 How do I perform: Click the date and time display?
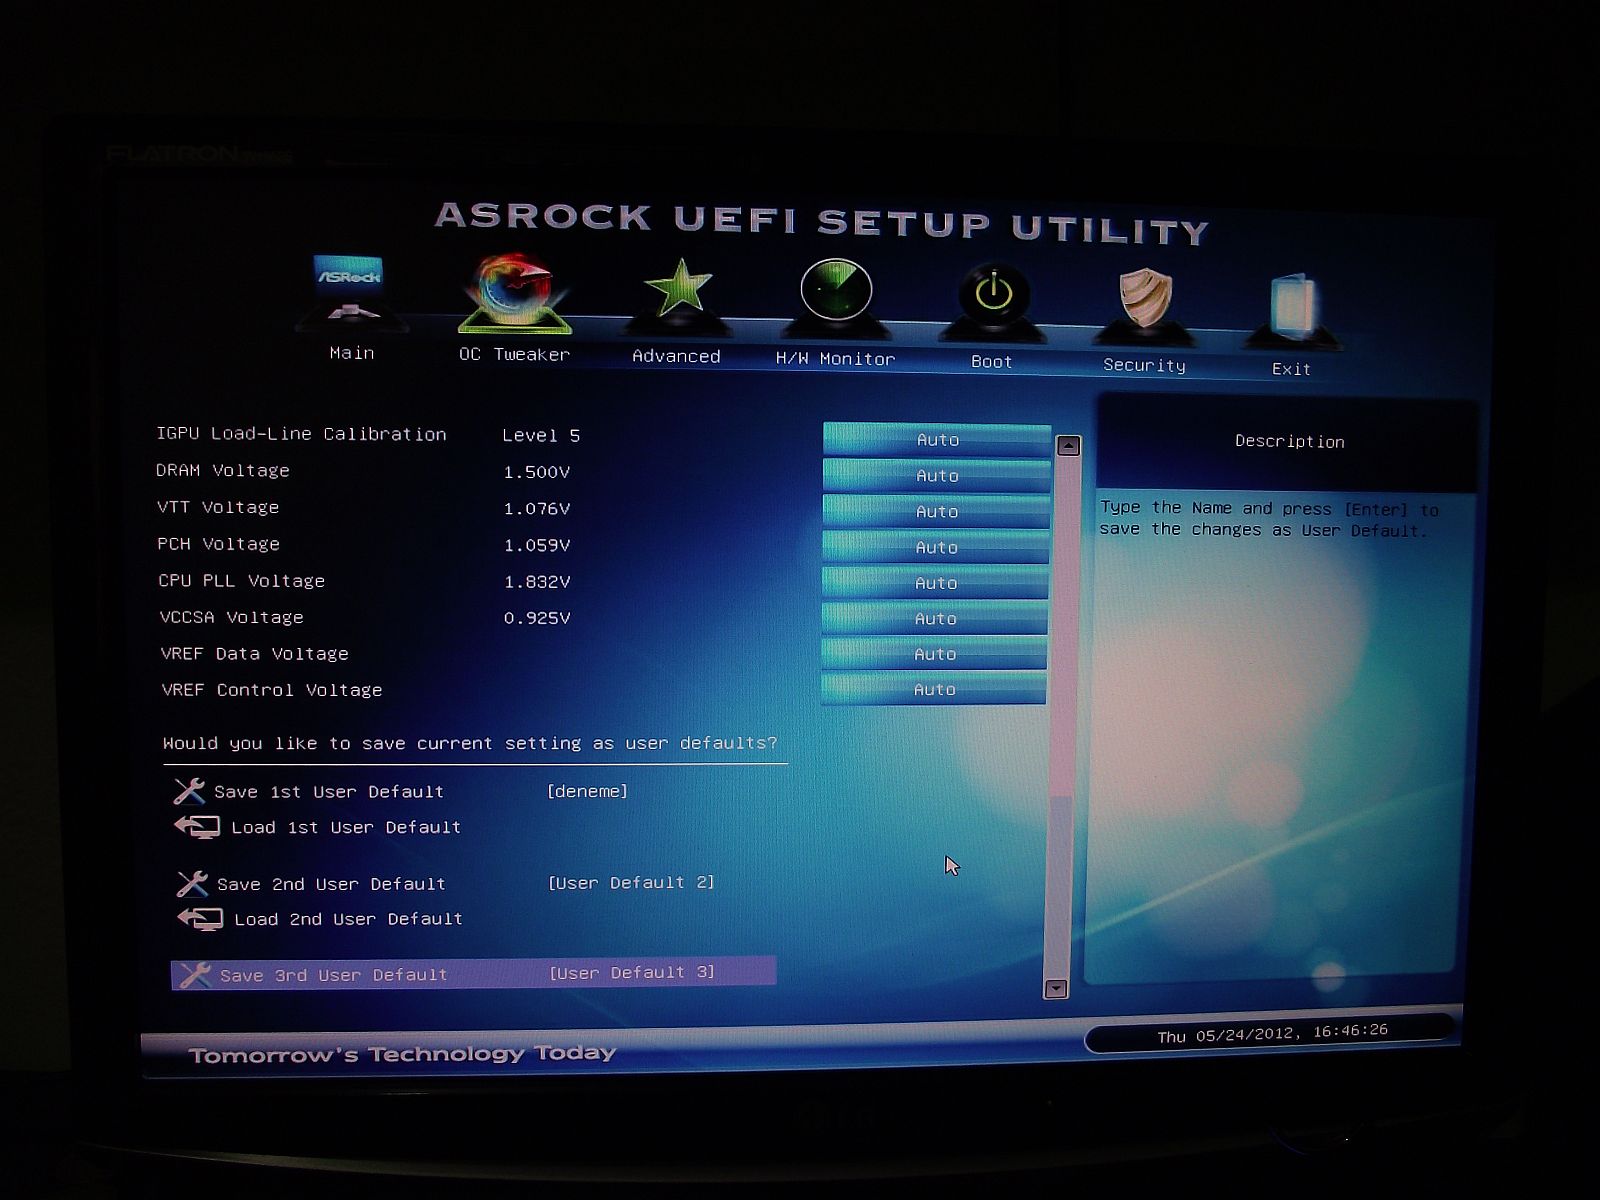point(1272,1033)
